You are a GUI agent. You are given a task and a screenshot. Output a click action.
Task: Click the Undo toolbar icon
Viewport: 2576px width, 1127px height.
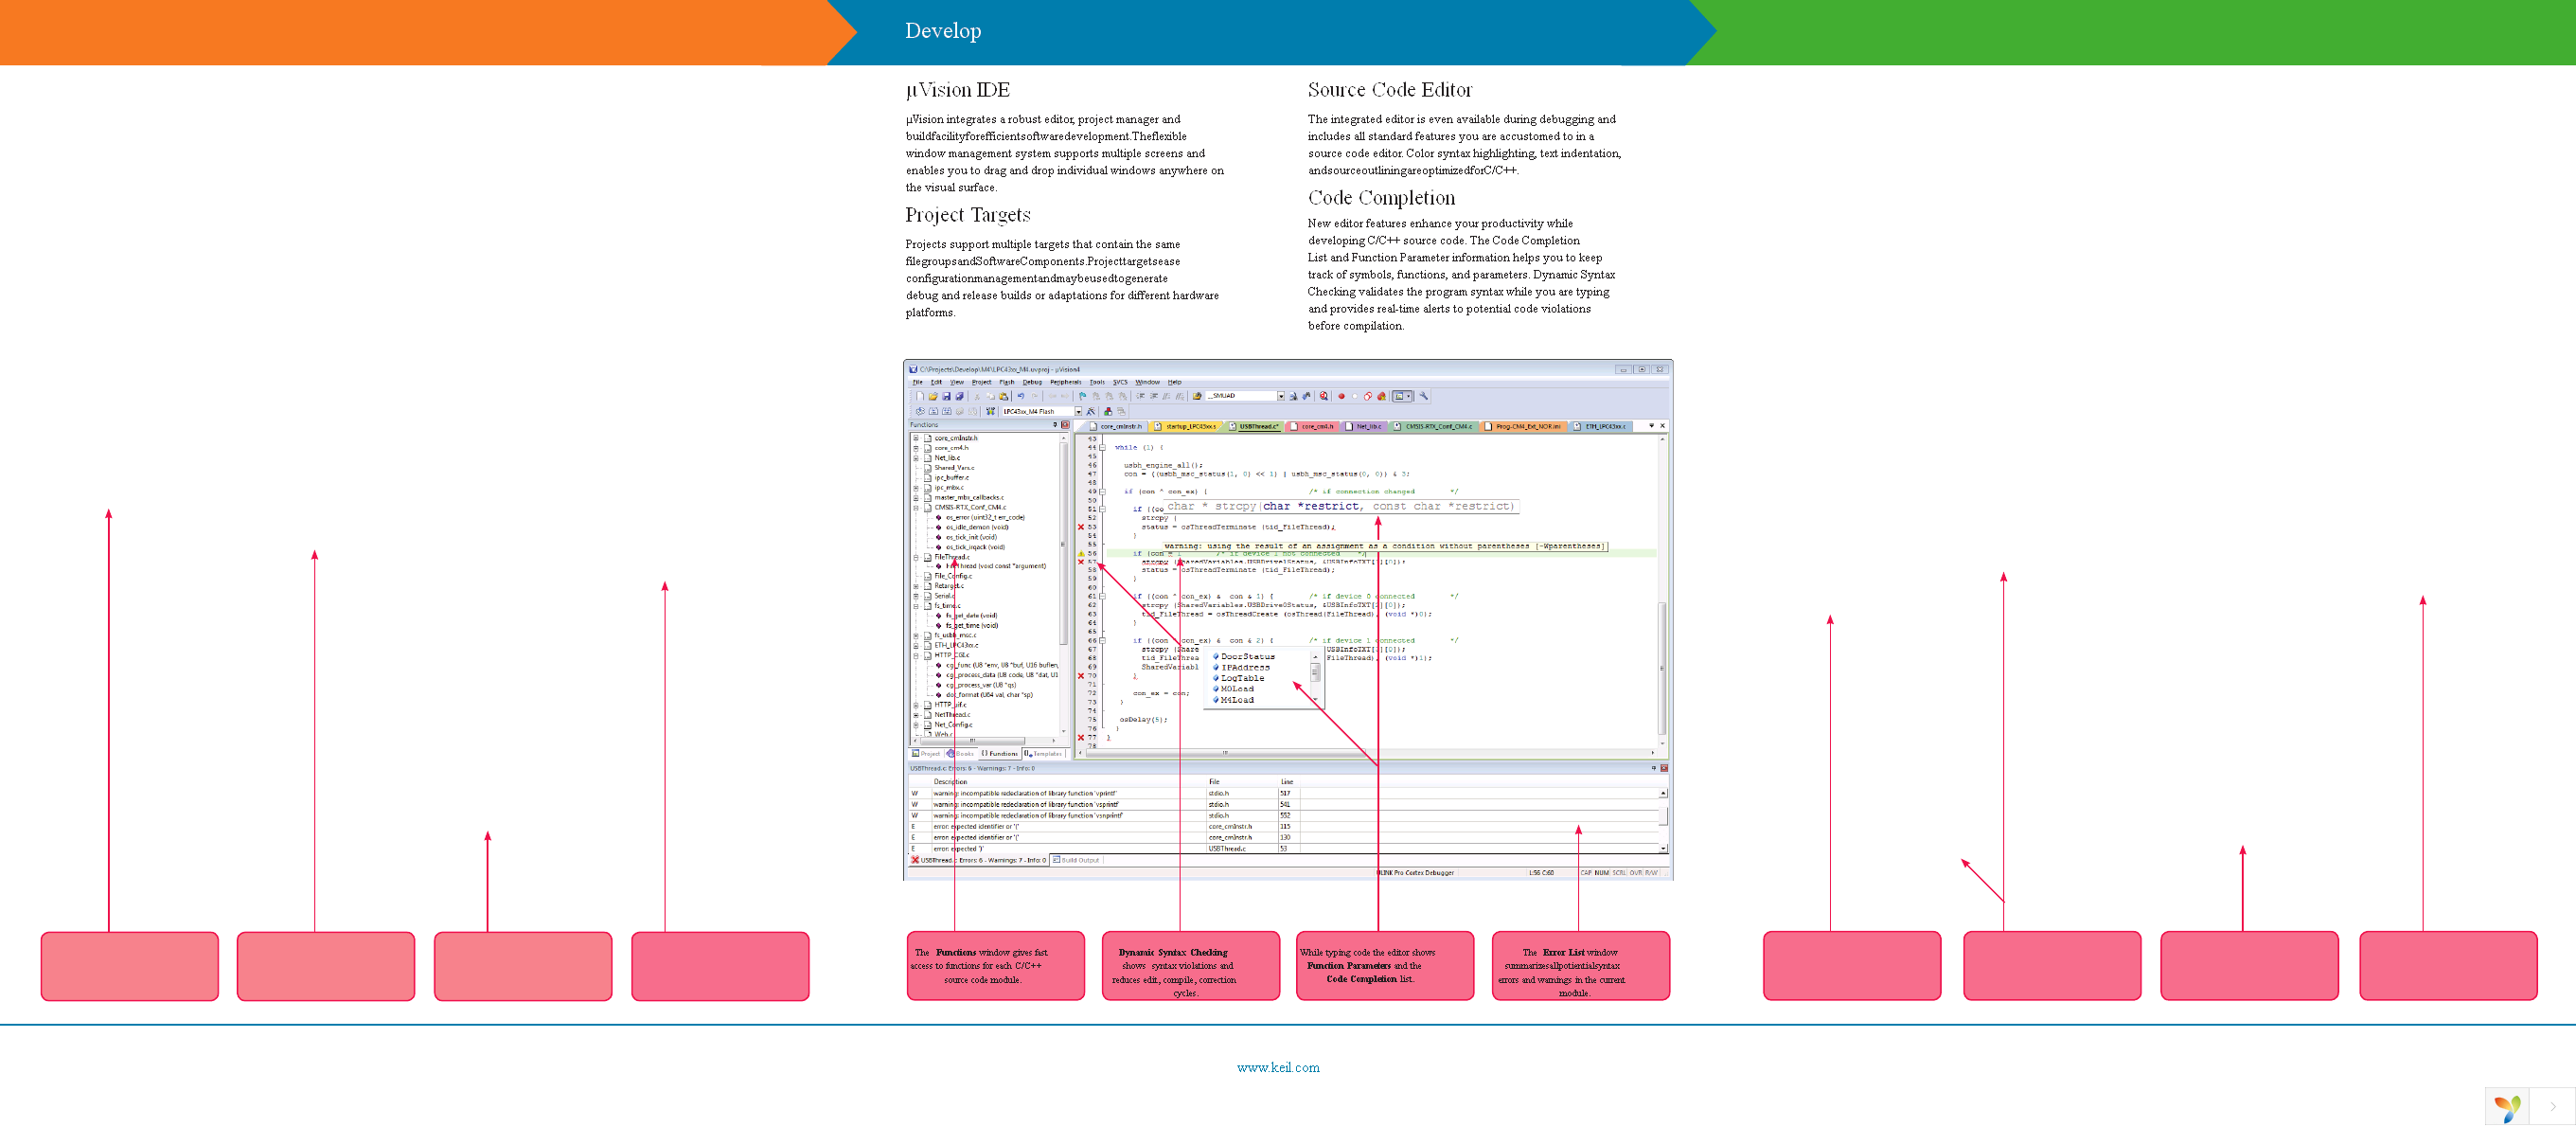pos(1021,397)
